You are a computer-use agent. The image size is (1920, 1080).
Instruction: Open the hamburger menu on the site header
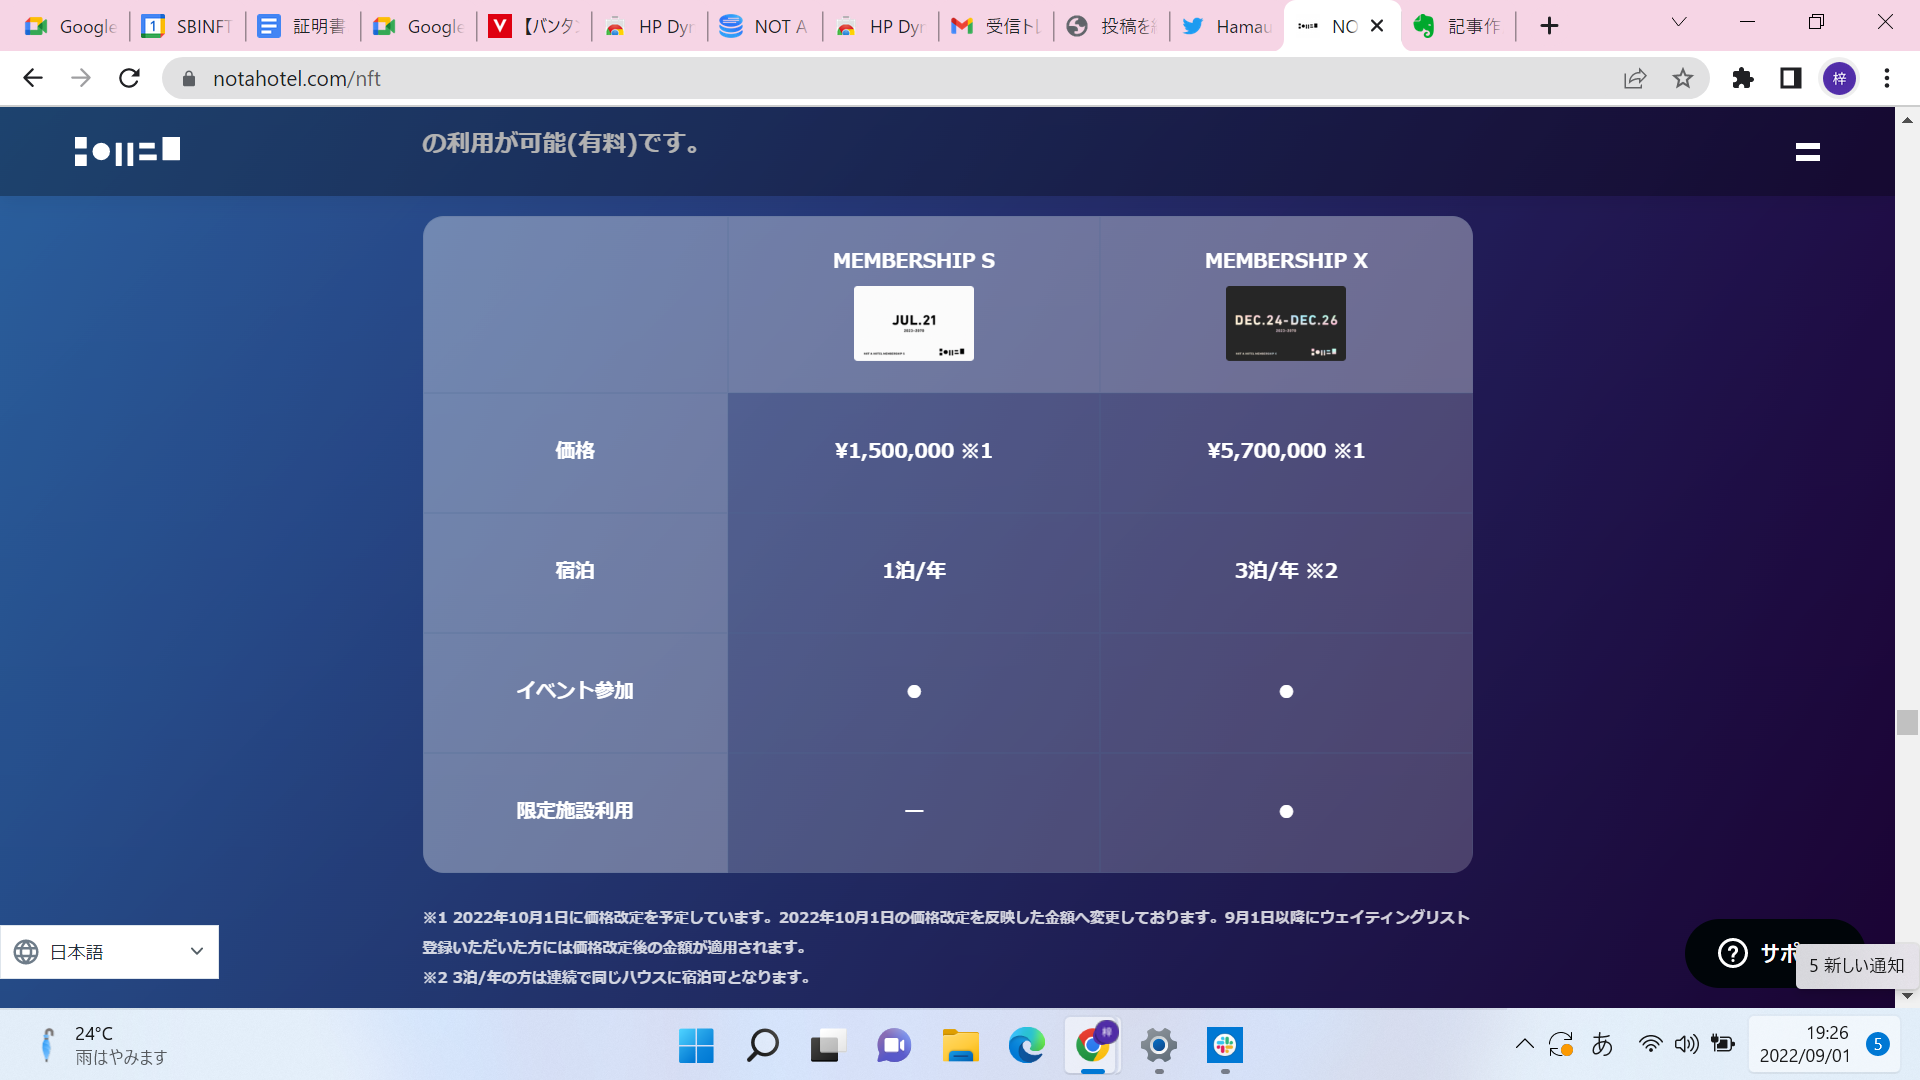pos(1807,152)
